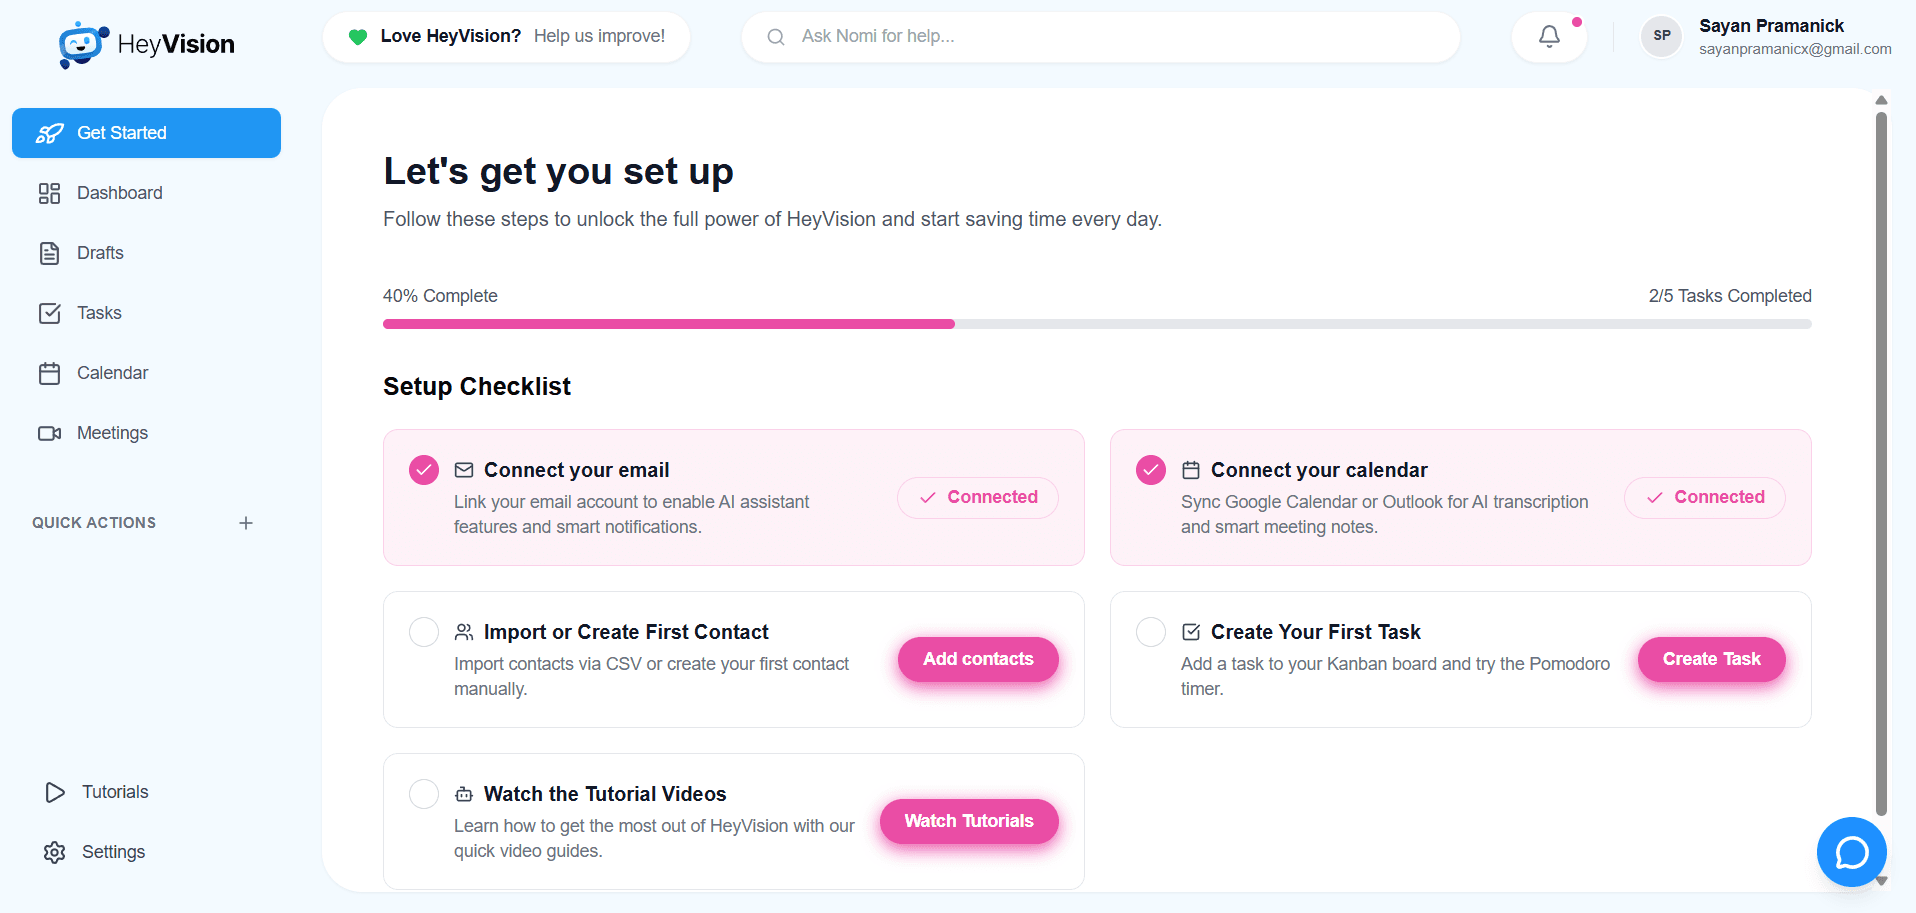
Task: Click the Meetings camera icon
Action: tap(49, 433)
